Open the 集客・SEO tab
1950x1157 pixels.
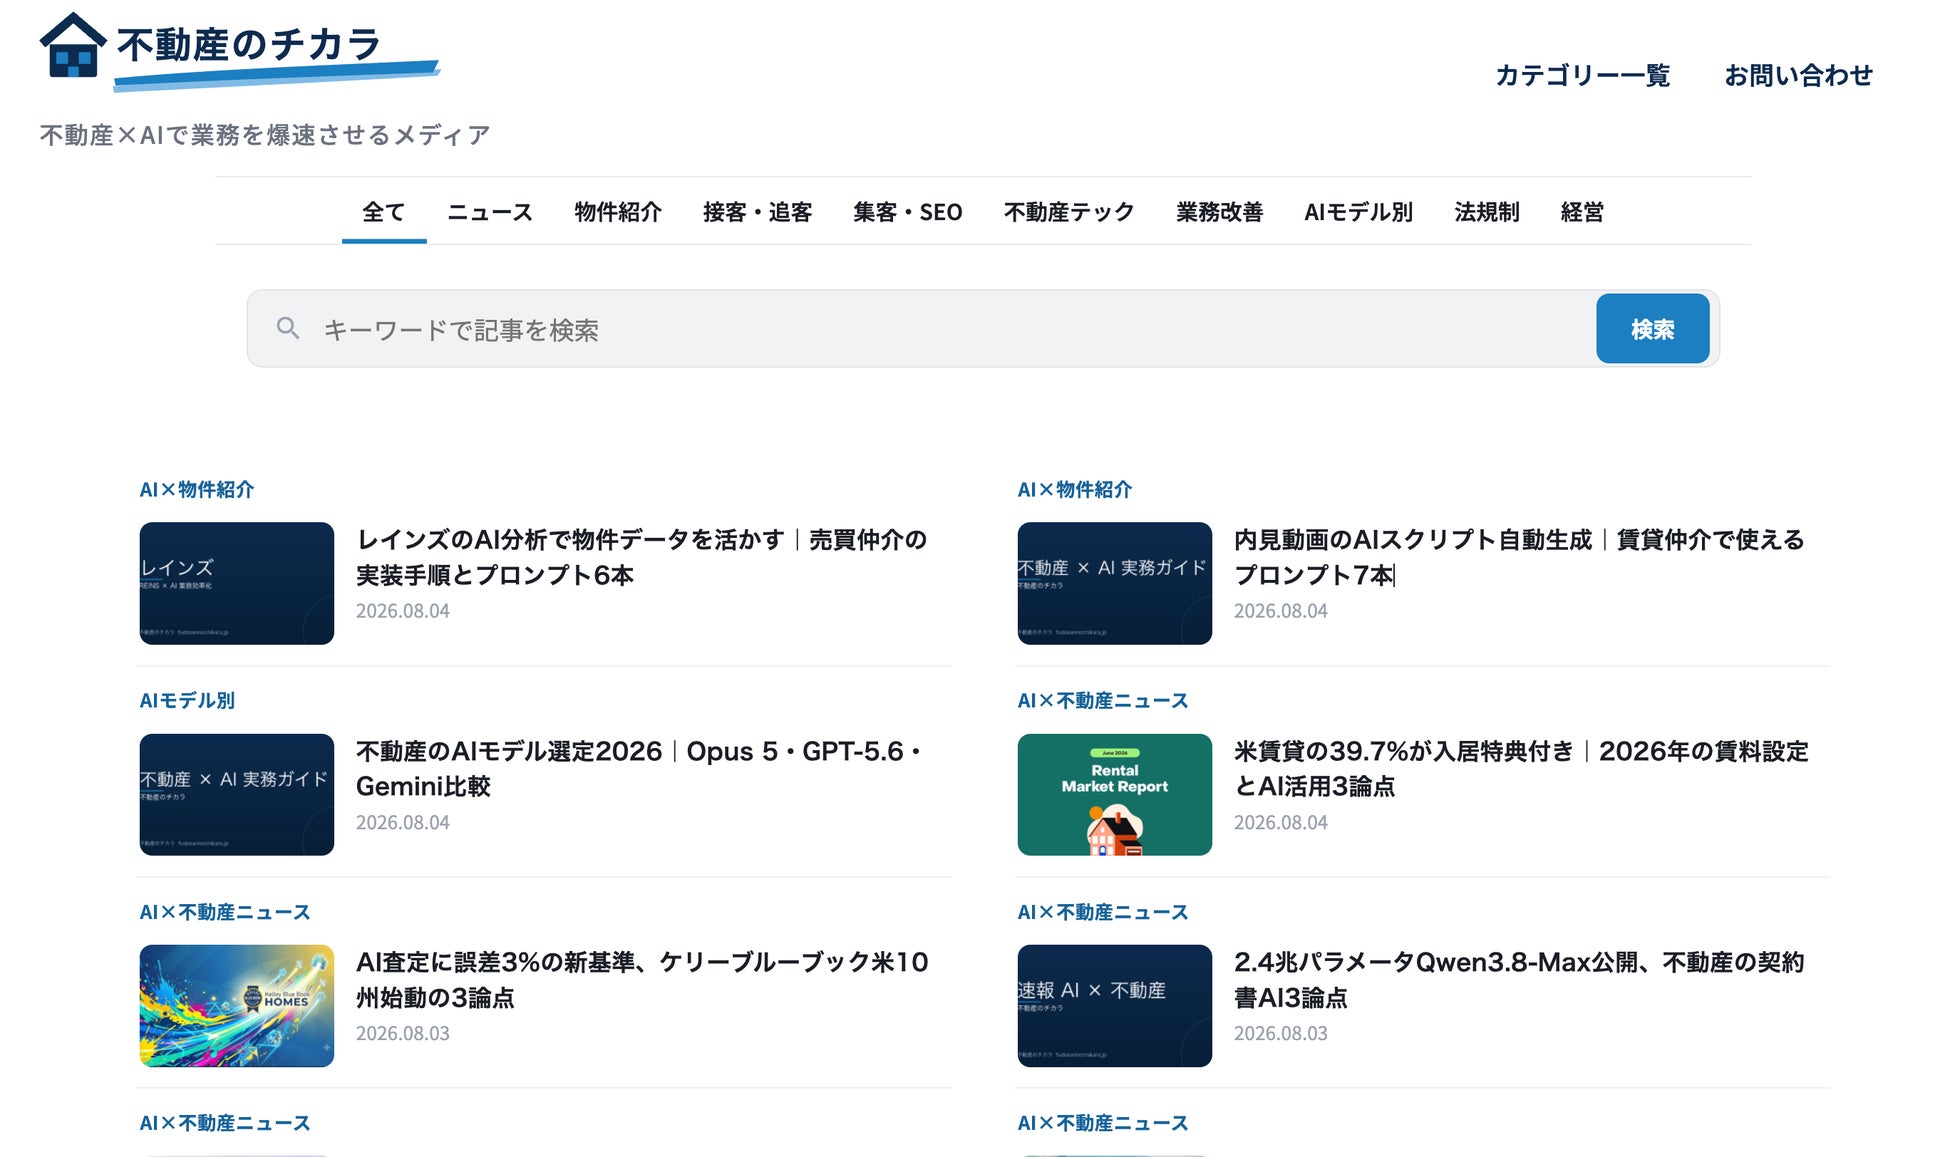click(907, 212)
